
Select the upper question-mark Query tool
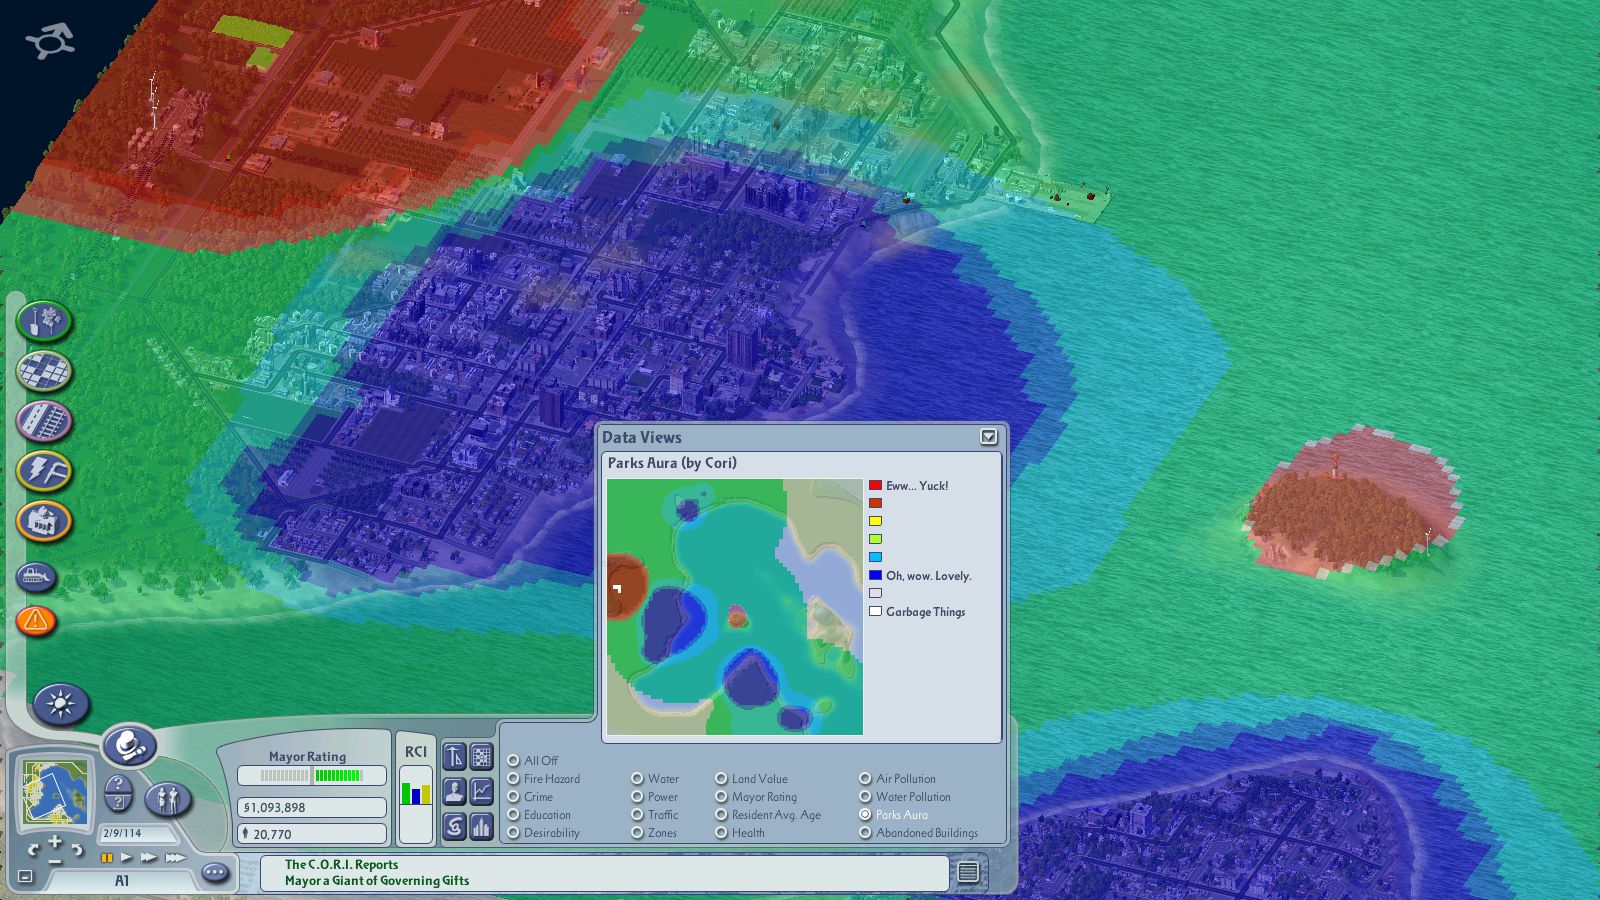pyautogui.click(x=118, y=785)
